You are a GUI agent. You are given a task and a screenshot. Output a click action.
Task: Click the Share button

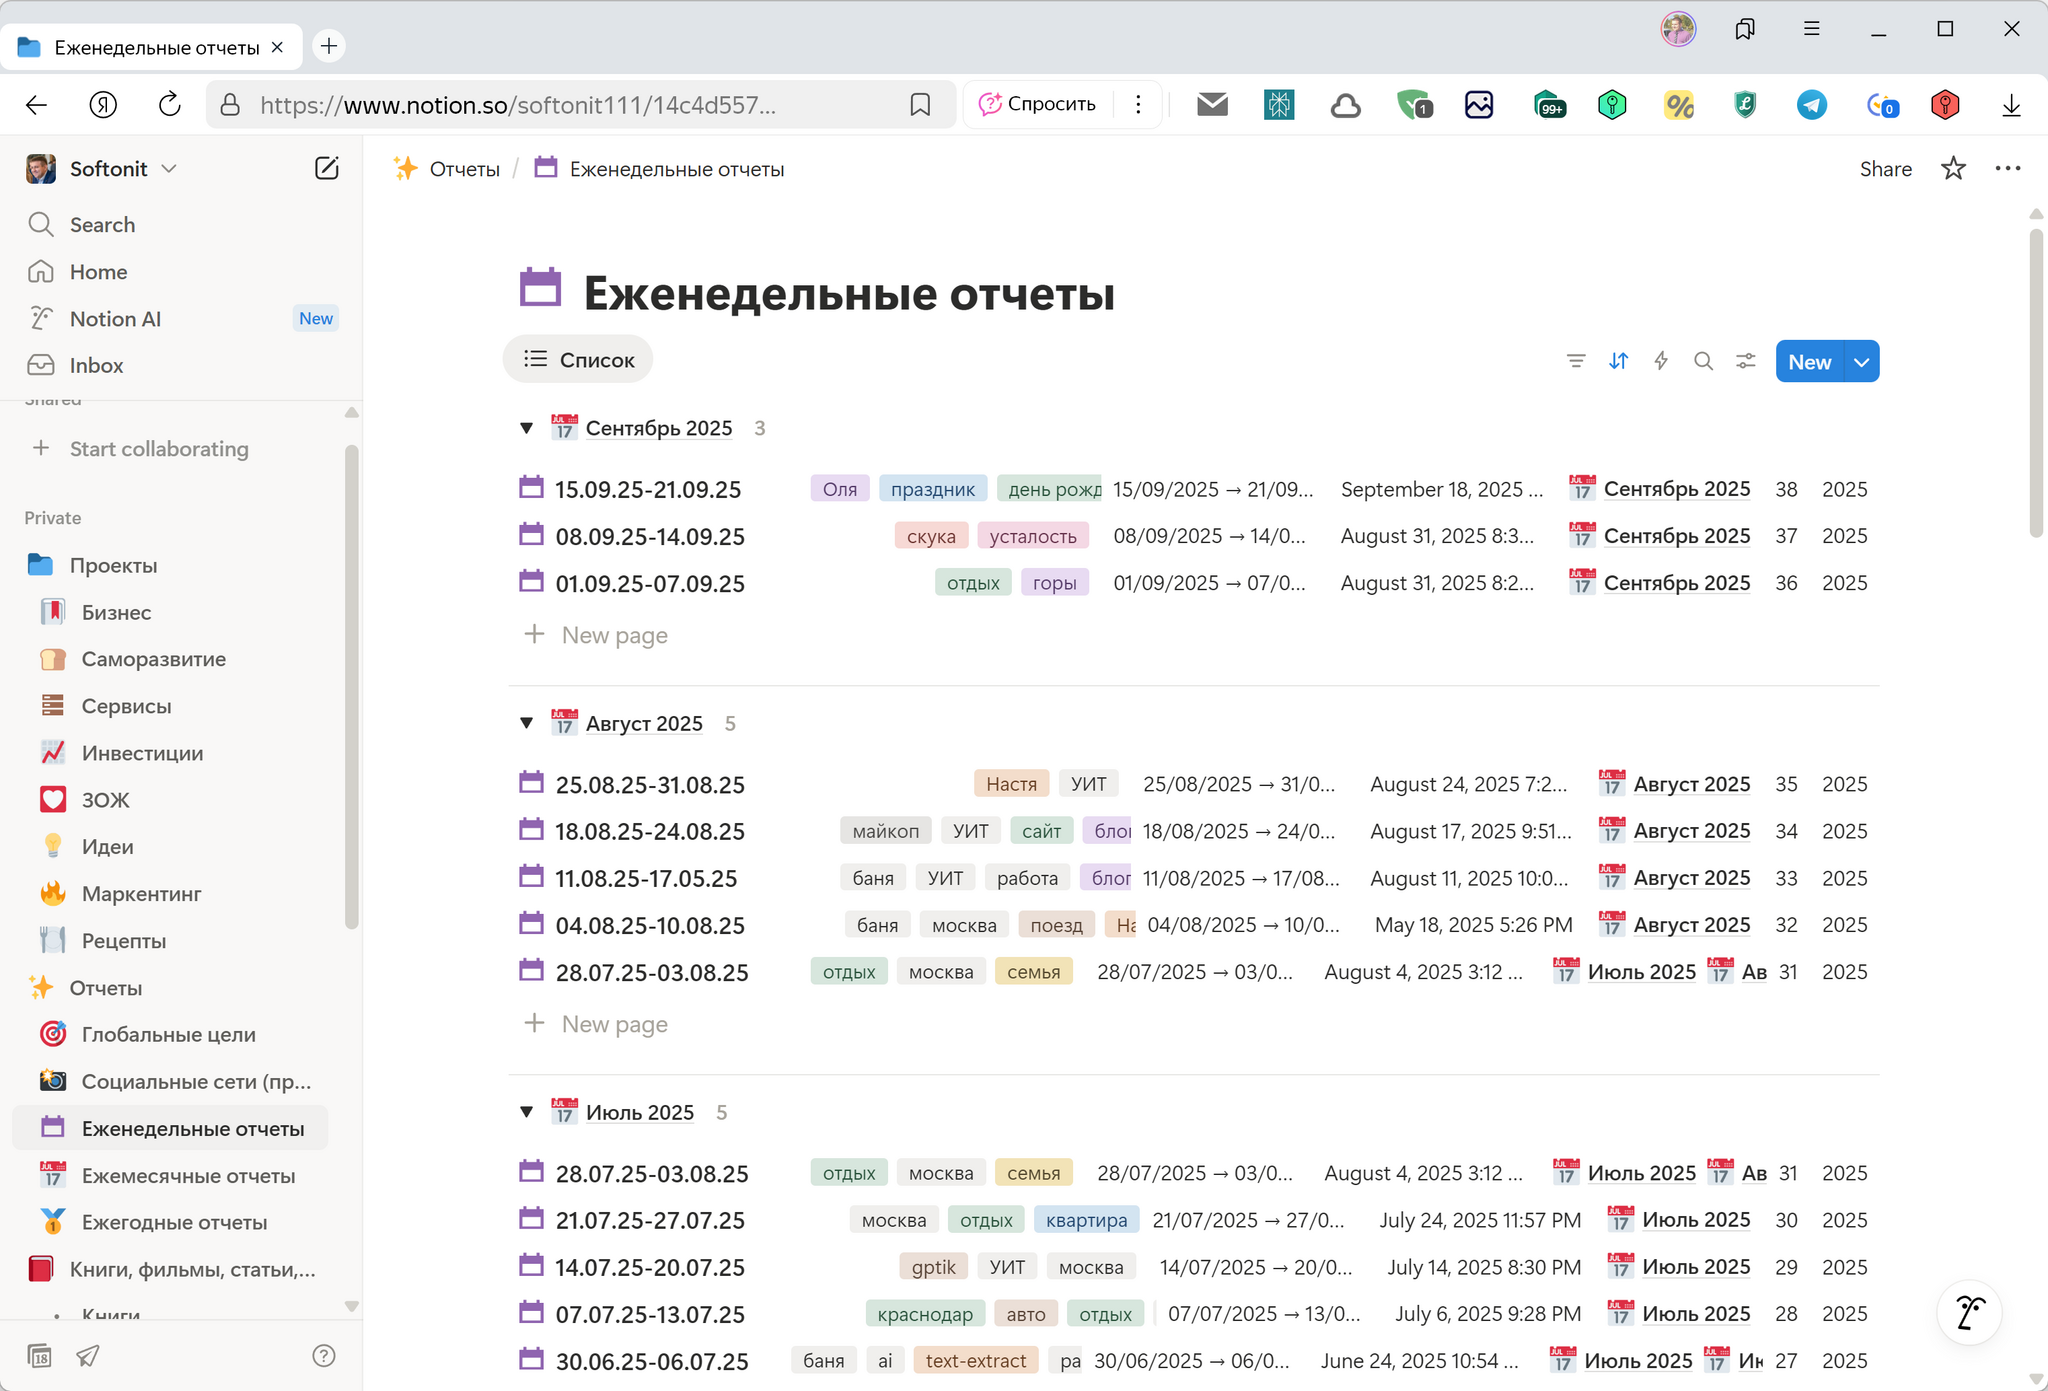pos(1885,169)
